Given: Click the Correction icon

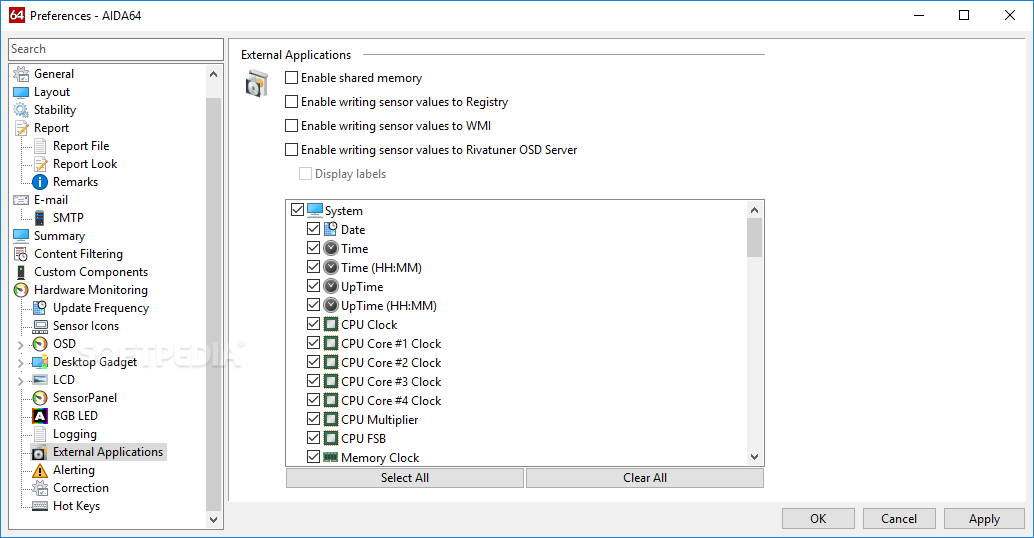Looking at the screenshot, I should click(x=40, y=488).
